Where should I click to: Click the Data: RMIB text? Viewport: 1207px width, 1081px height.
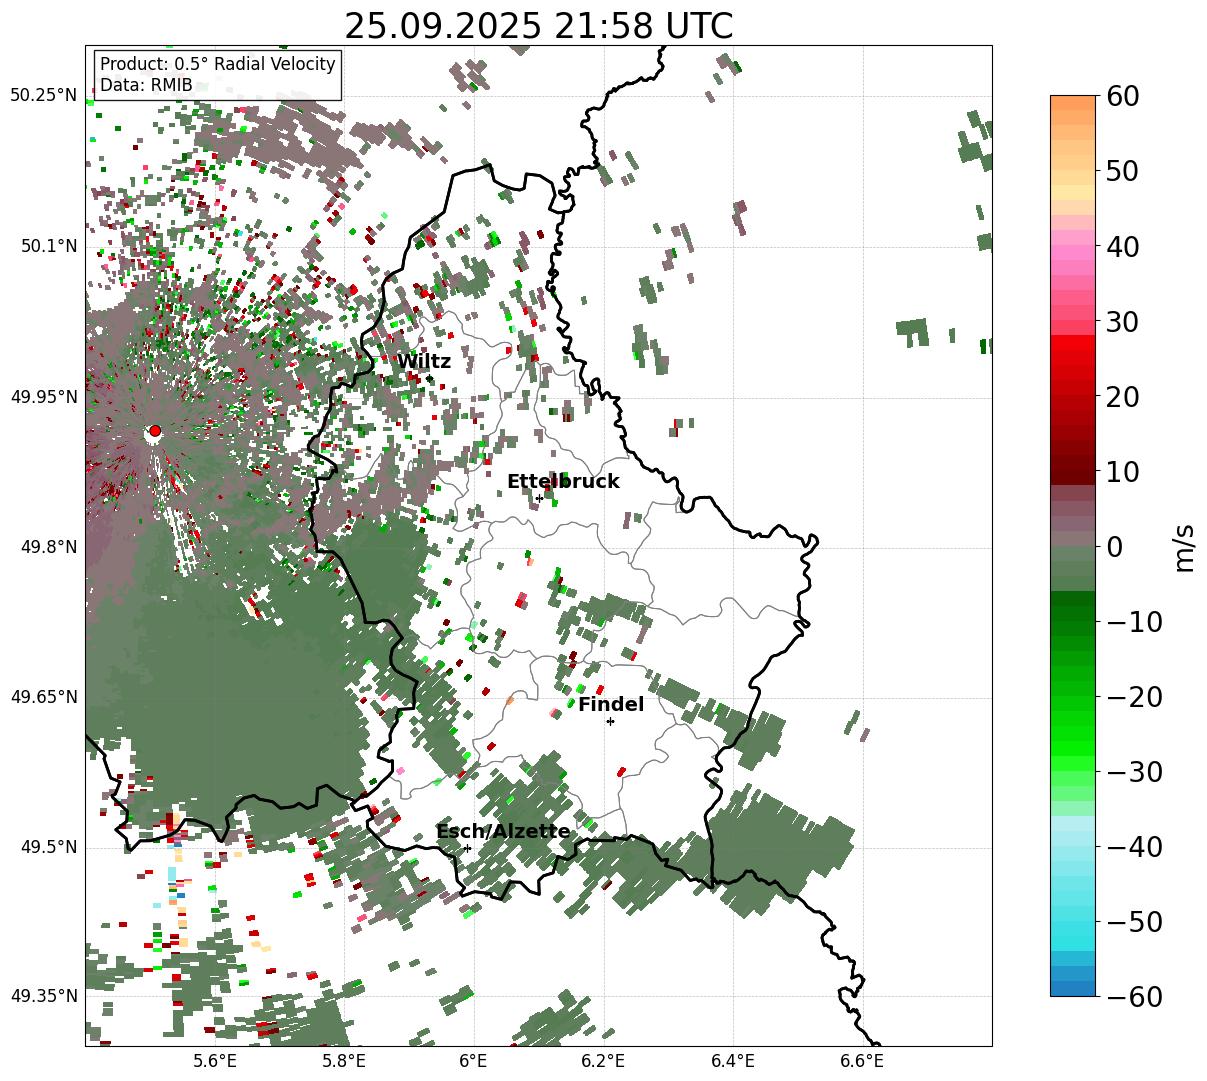146,86
